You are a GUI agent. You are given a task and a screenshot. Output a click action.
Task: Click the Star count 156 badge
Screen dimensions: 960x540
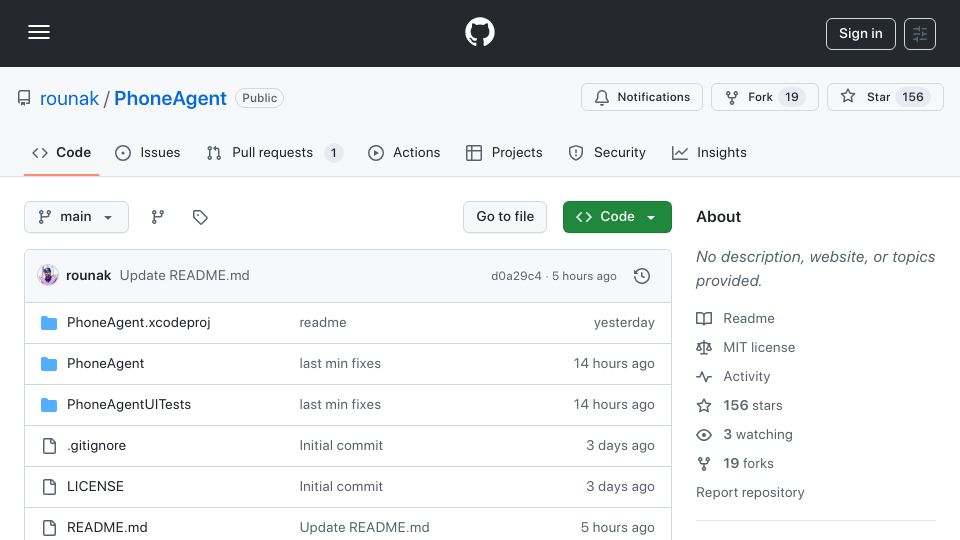[912, 97]
